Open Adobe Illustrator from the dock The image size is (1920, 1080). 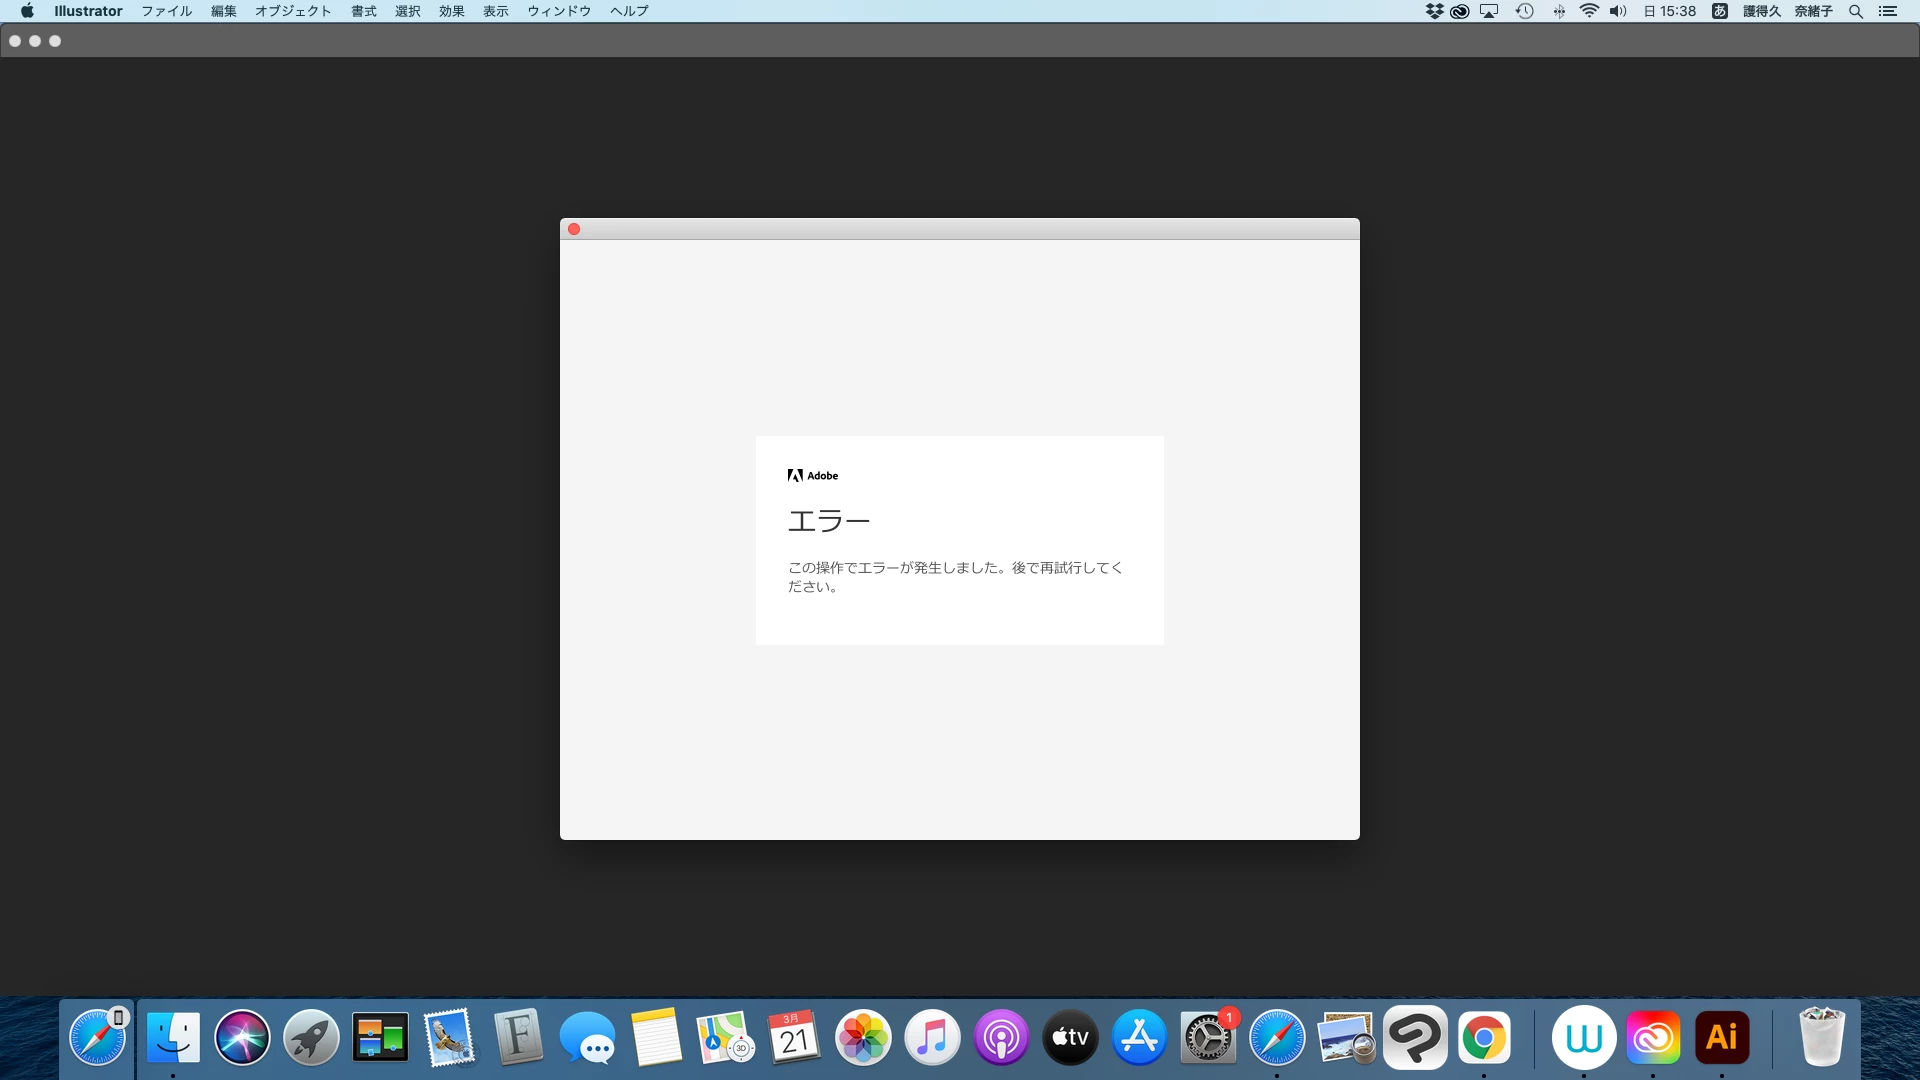(1721, 1038)
